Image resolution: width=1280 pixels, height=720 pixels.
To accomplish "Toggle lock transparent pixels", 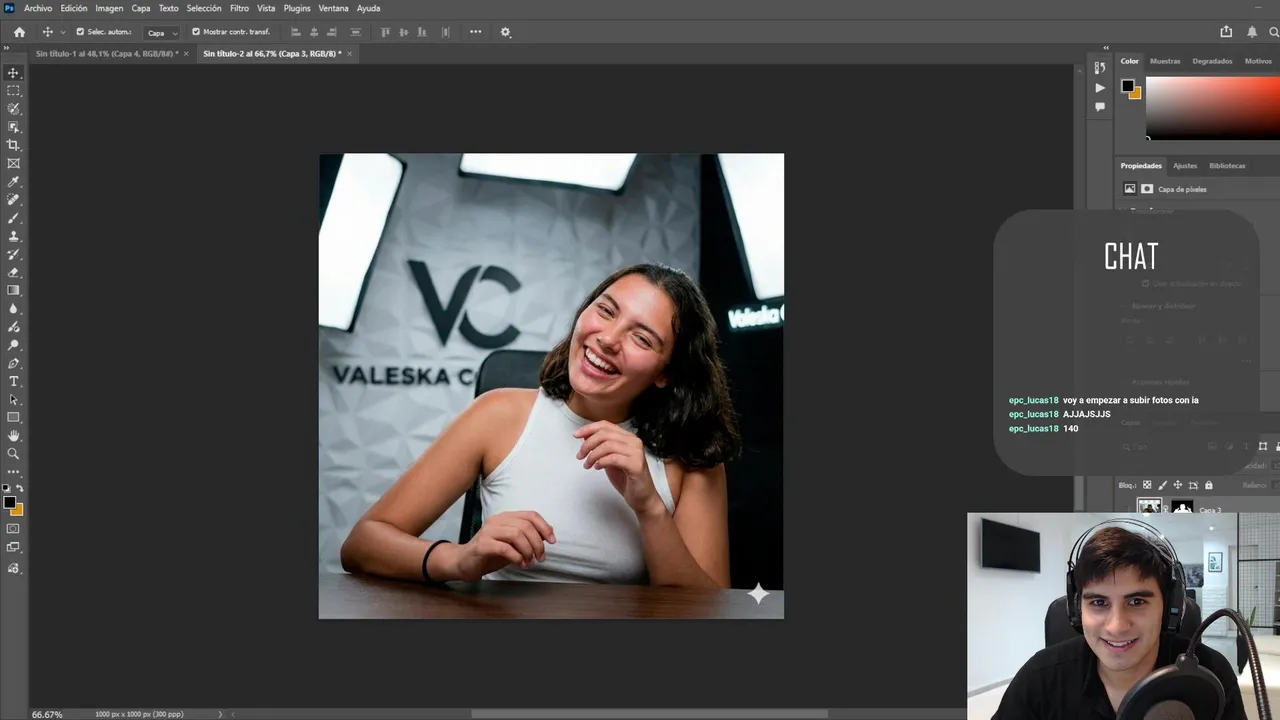I will tap(1147, 485).
